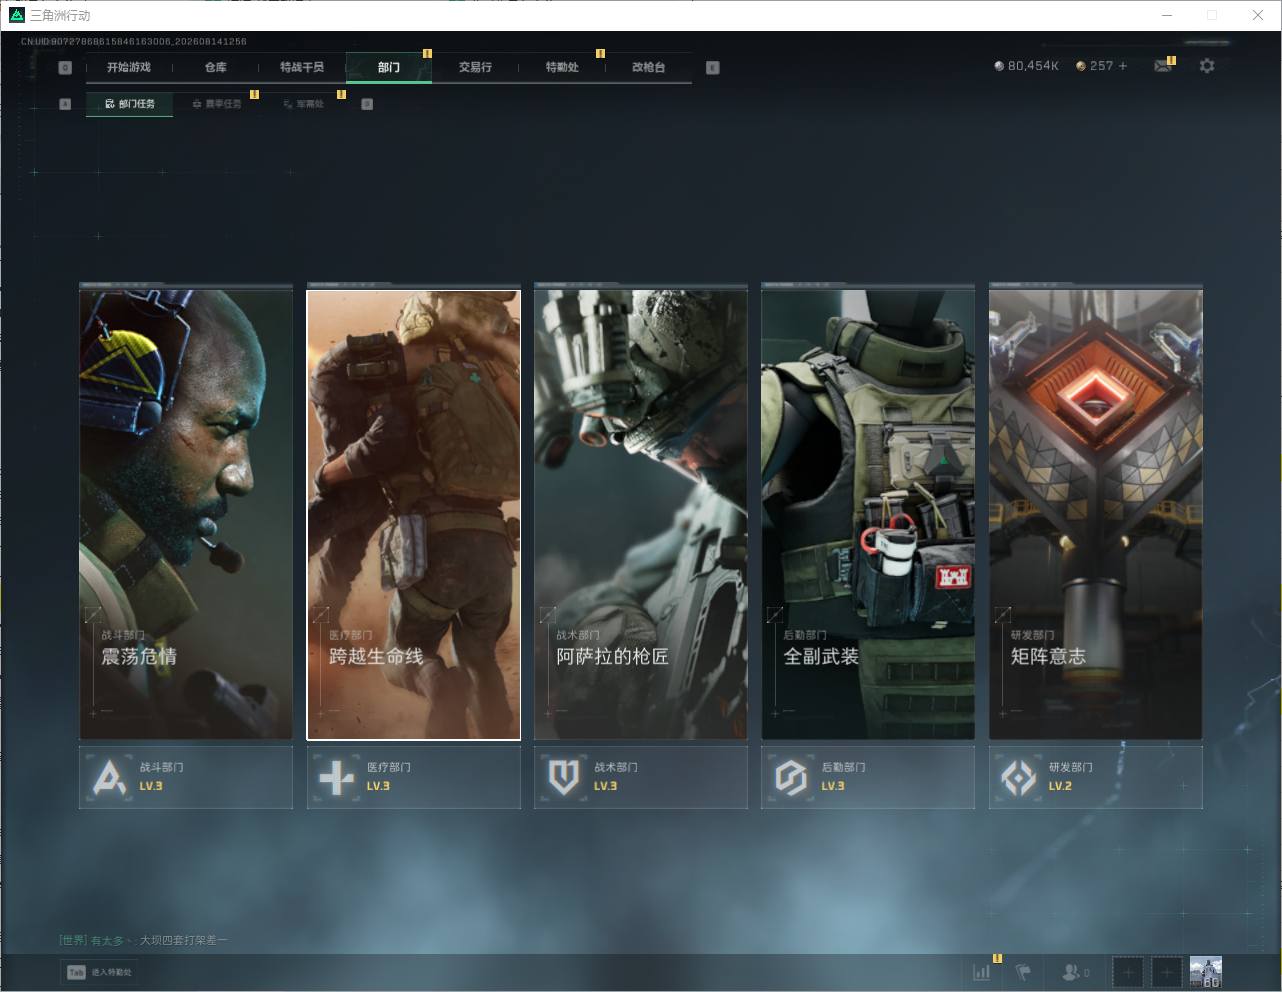The height and width of the screenshot is (992, 1282).
Task: Click the 战斗部门 department emblem icon
Action: pos(110,777)
